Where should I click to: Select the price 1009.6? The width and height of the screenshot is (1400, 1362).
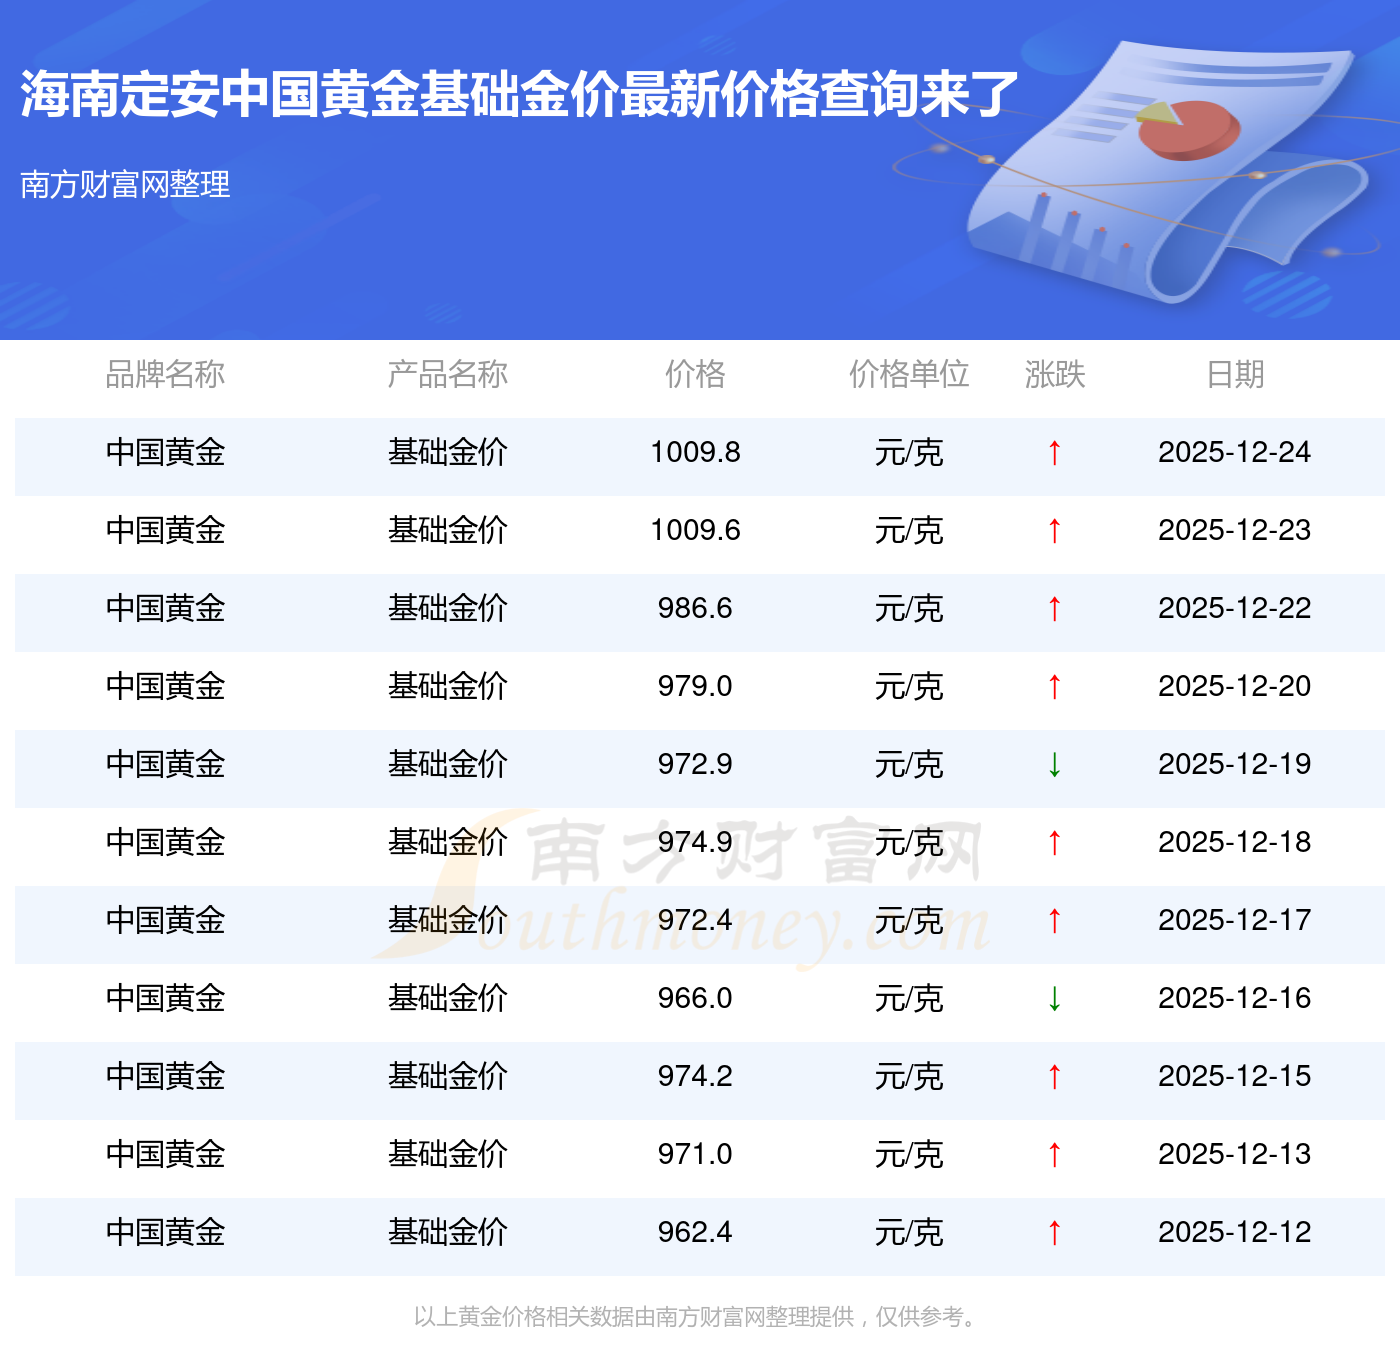pyautogui.click(x=695, y=530)
